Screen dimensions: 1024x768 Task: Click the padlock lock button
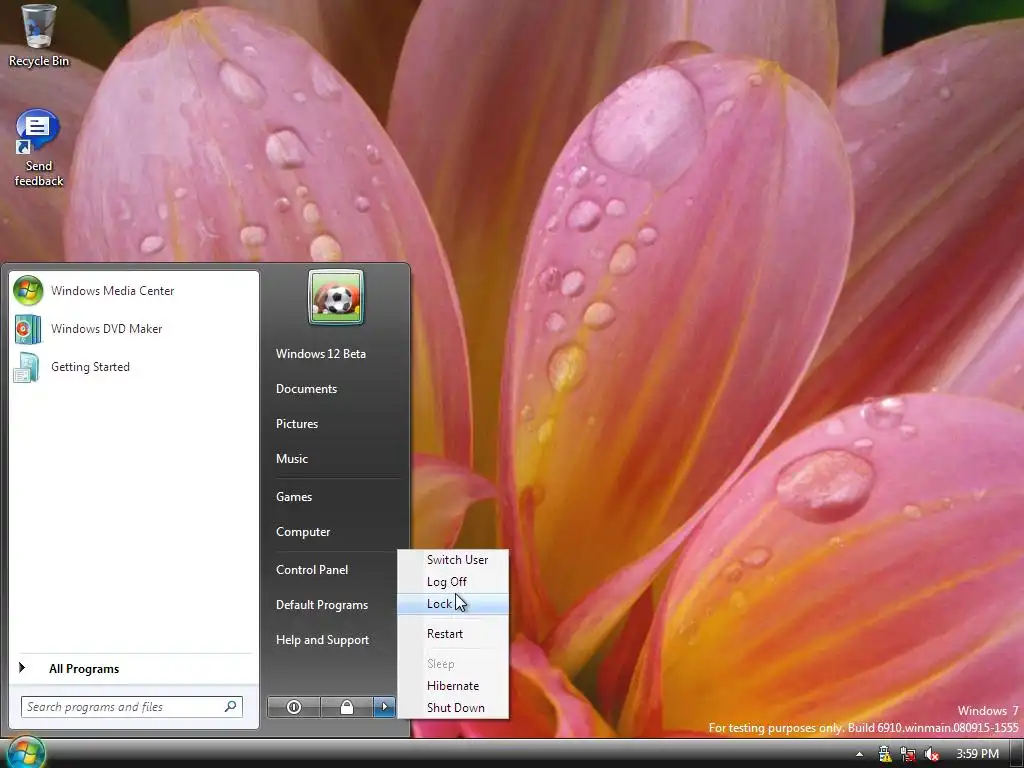pyautogui.click(x=347, y=707)
